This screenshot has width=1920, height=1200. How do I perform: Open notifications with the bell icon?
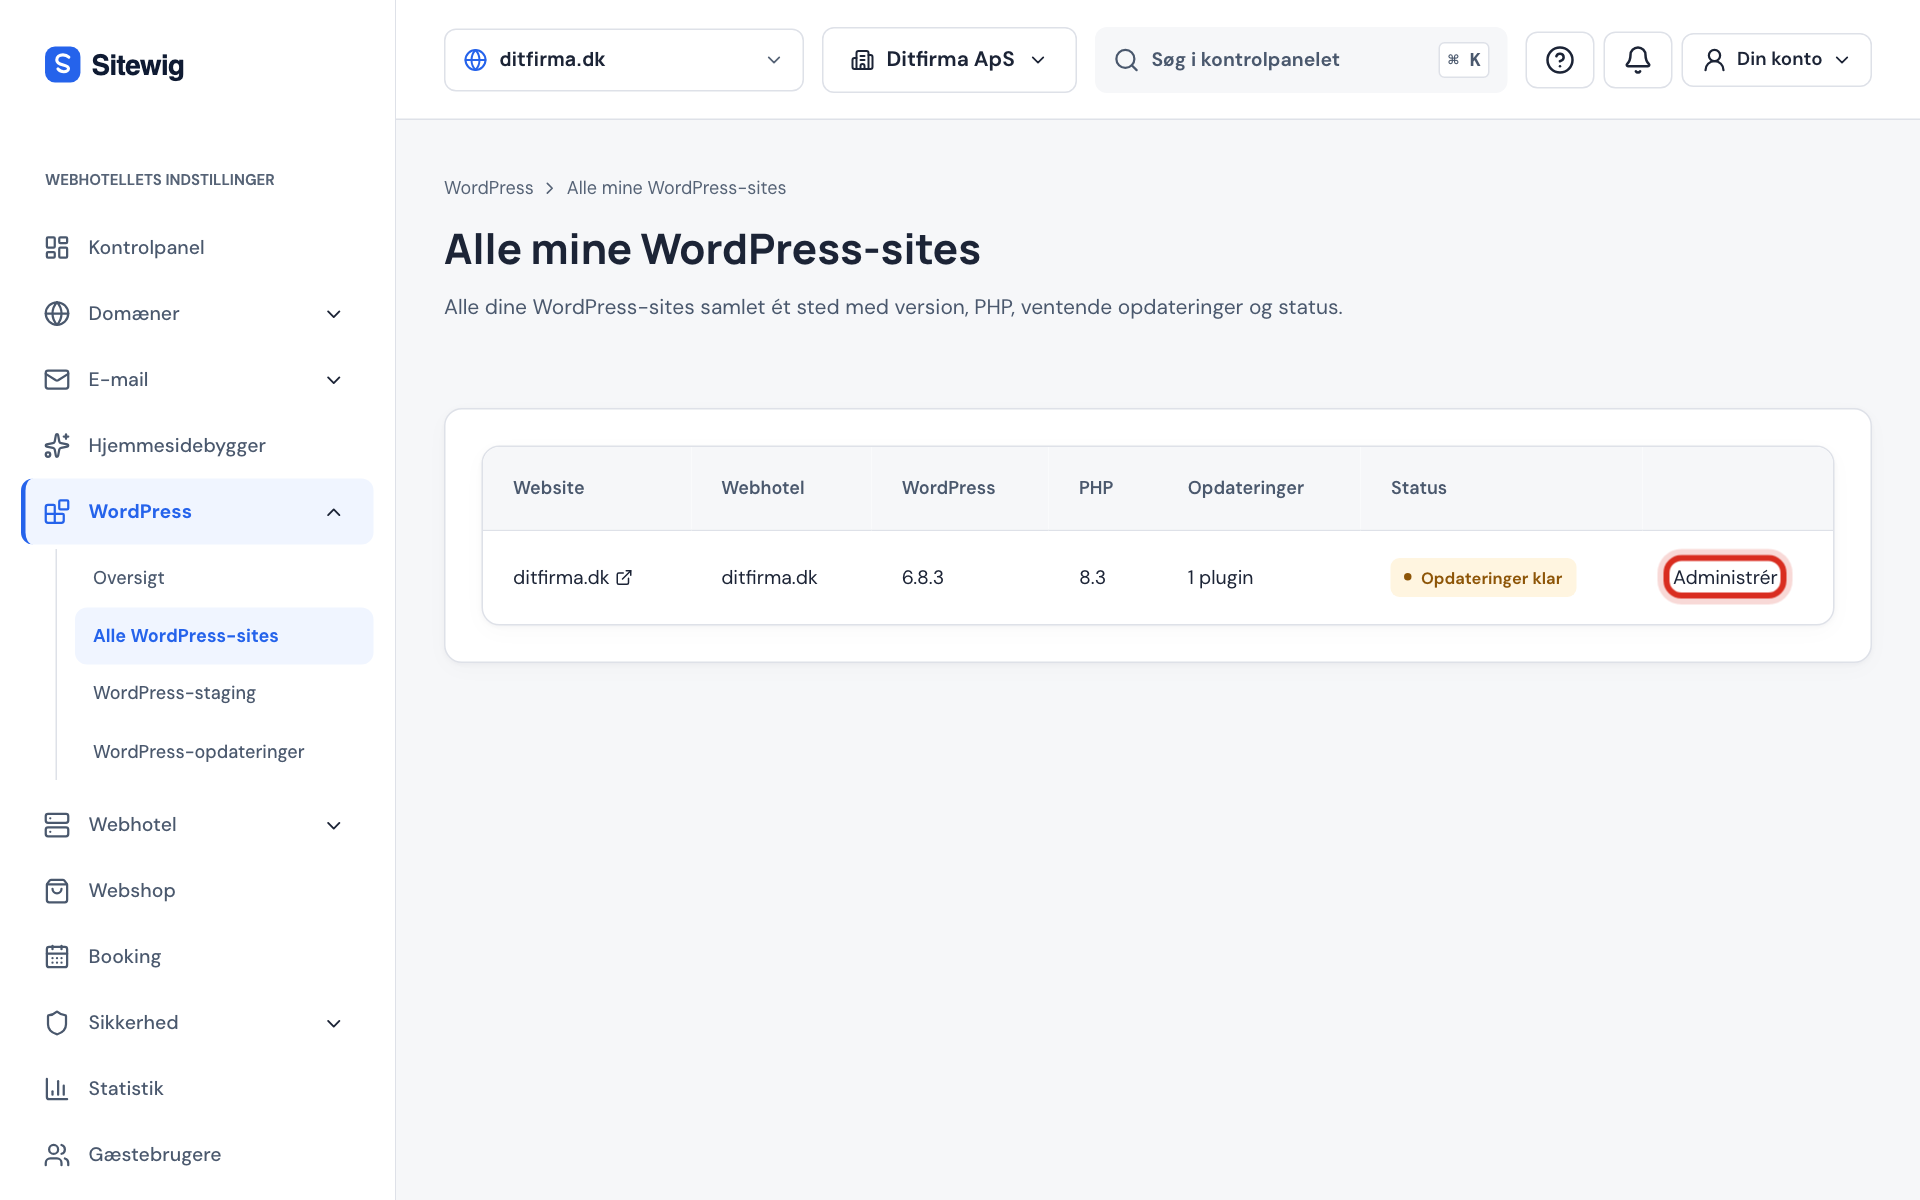pos(1637,60)
